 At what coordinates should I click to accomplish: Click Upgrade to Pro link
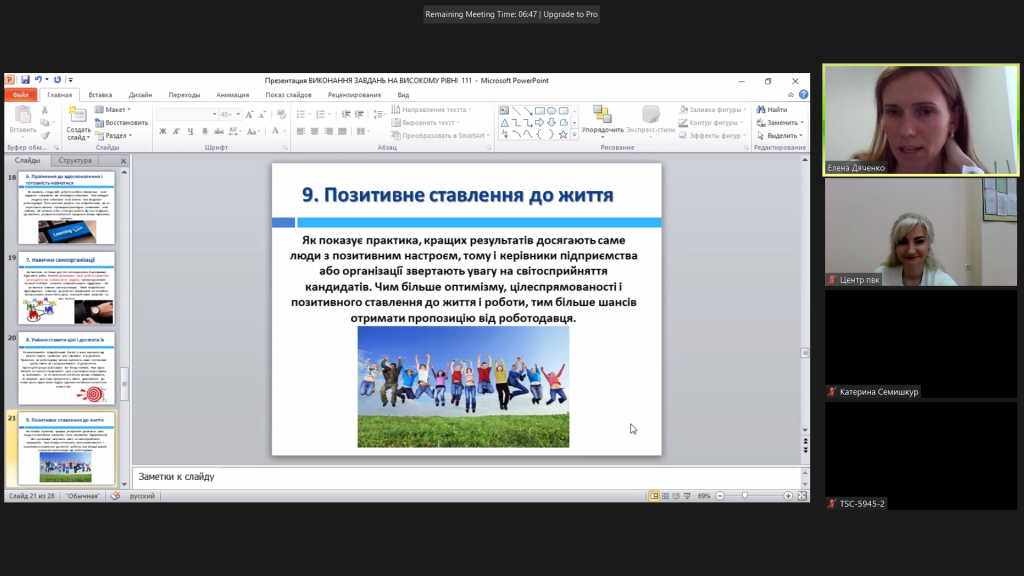(572, 14)
